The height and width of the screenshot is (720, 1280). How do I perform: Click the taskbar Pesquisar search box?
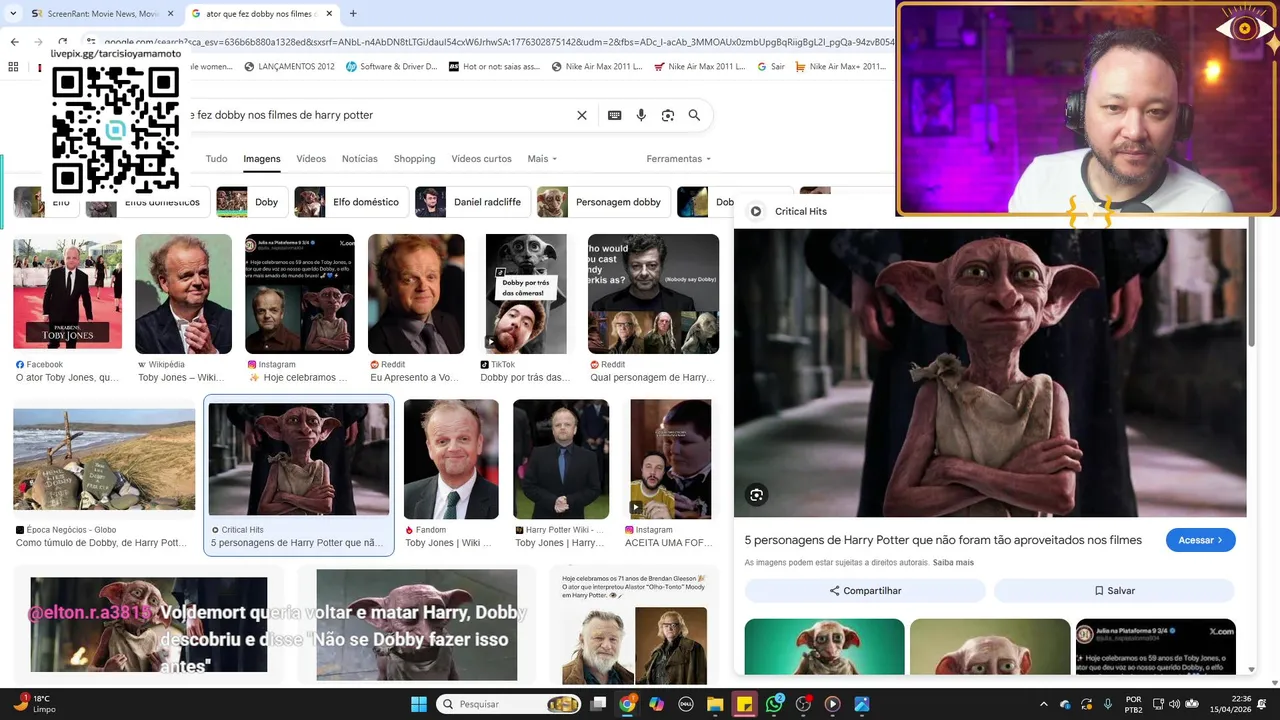[508, 704]
